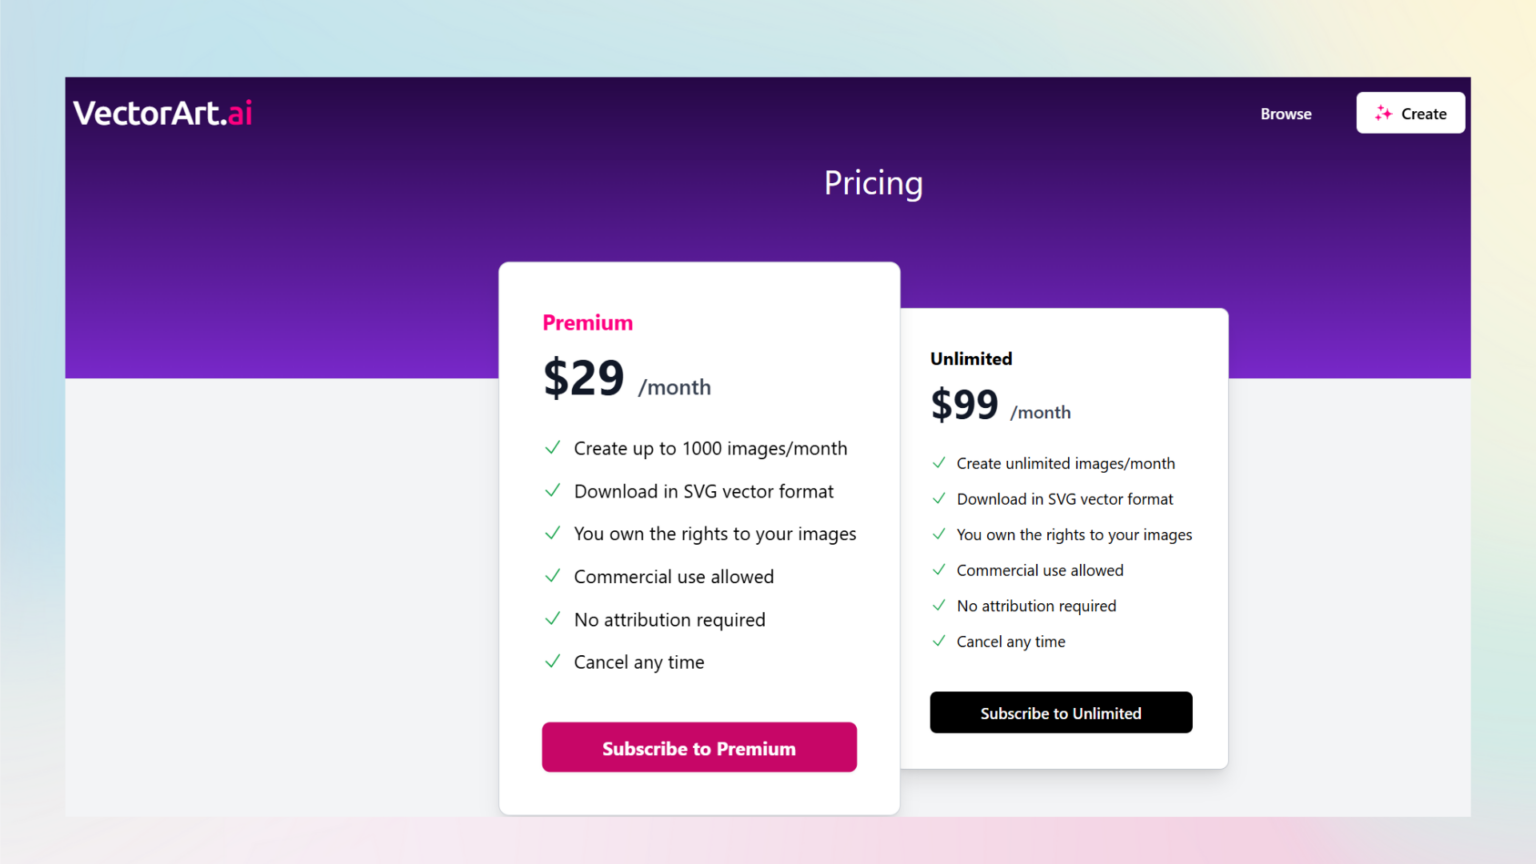Click Premium checkmark for Commercial use allowed

552,576
